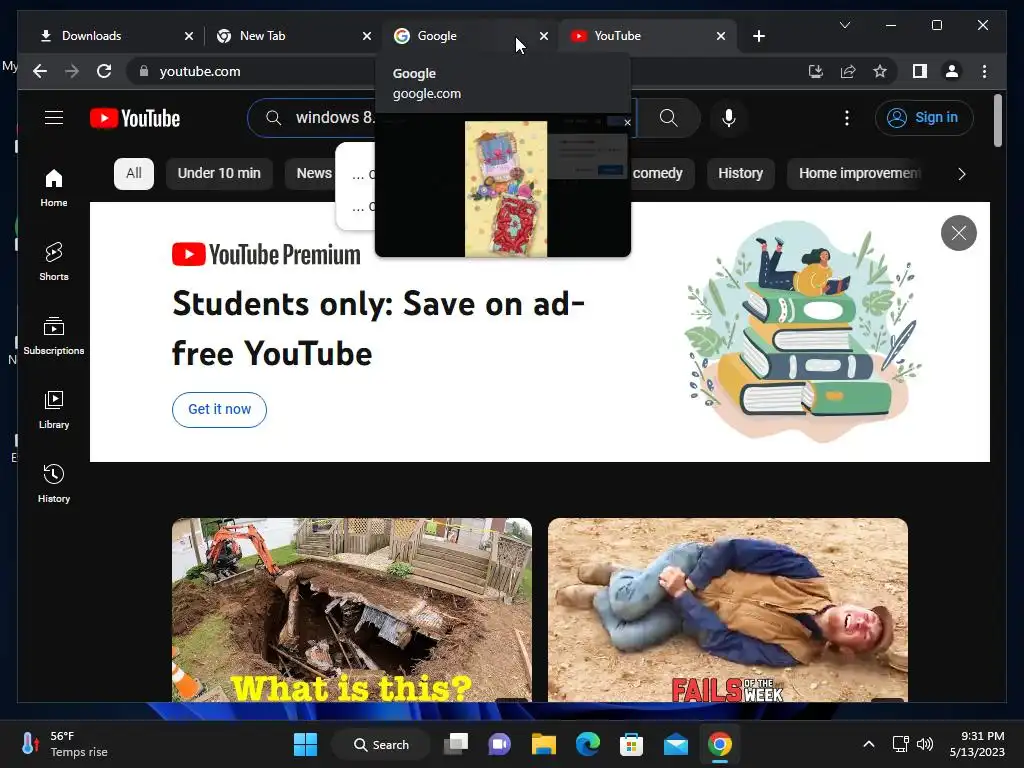Open the Chrome profile icon
This screenshot has height=768, width=1024.
tap(952, 71)
